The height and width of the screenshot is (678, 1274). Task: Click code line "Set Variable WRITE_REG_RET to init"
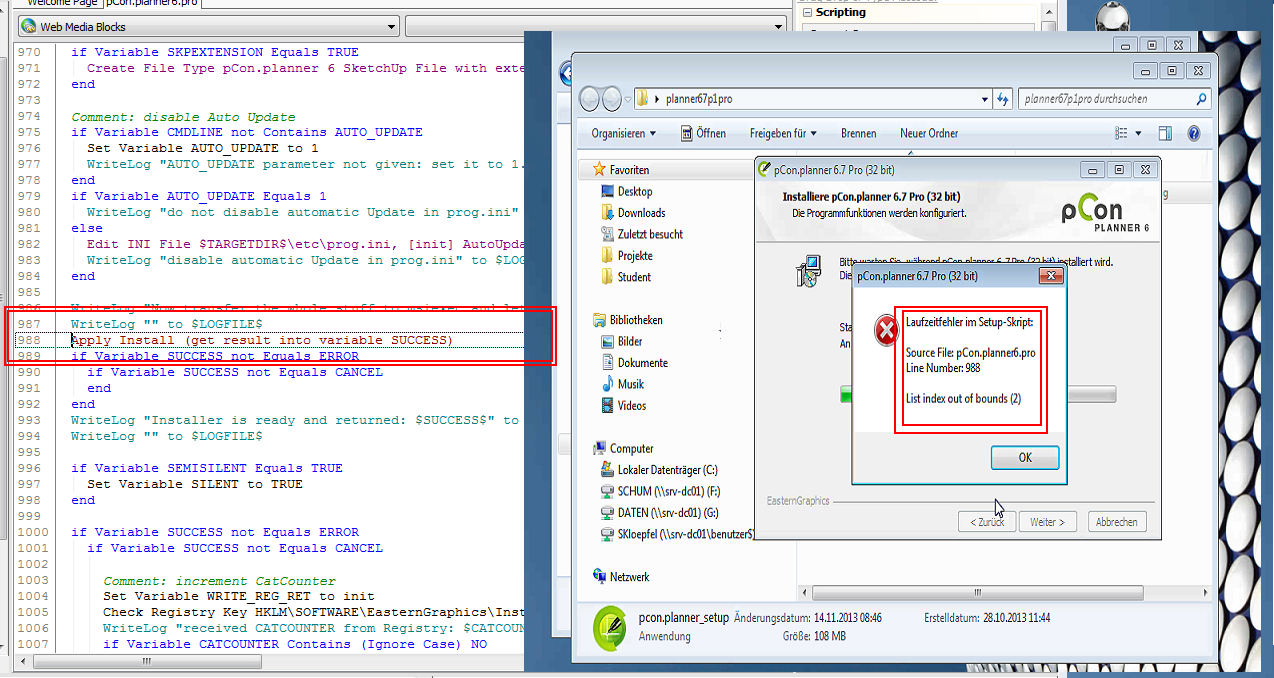pyautogui.click(x=239, y=596)
